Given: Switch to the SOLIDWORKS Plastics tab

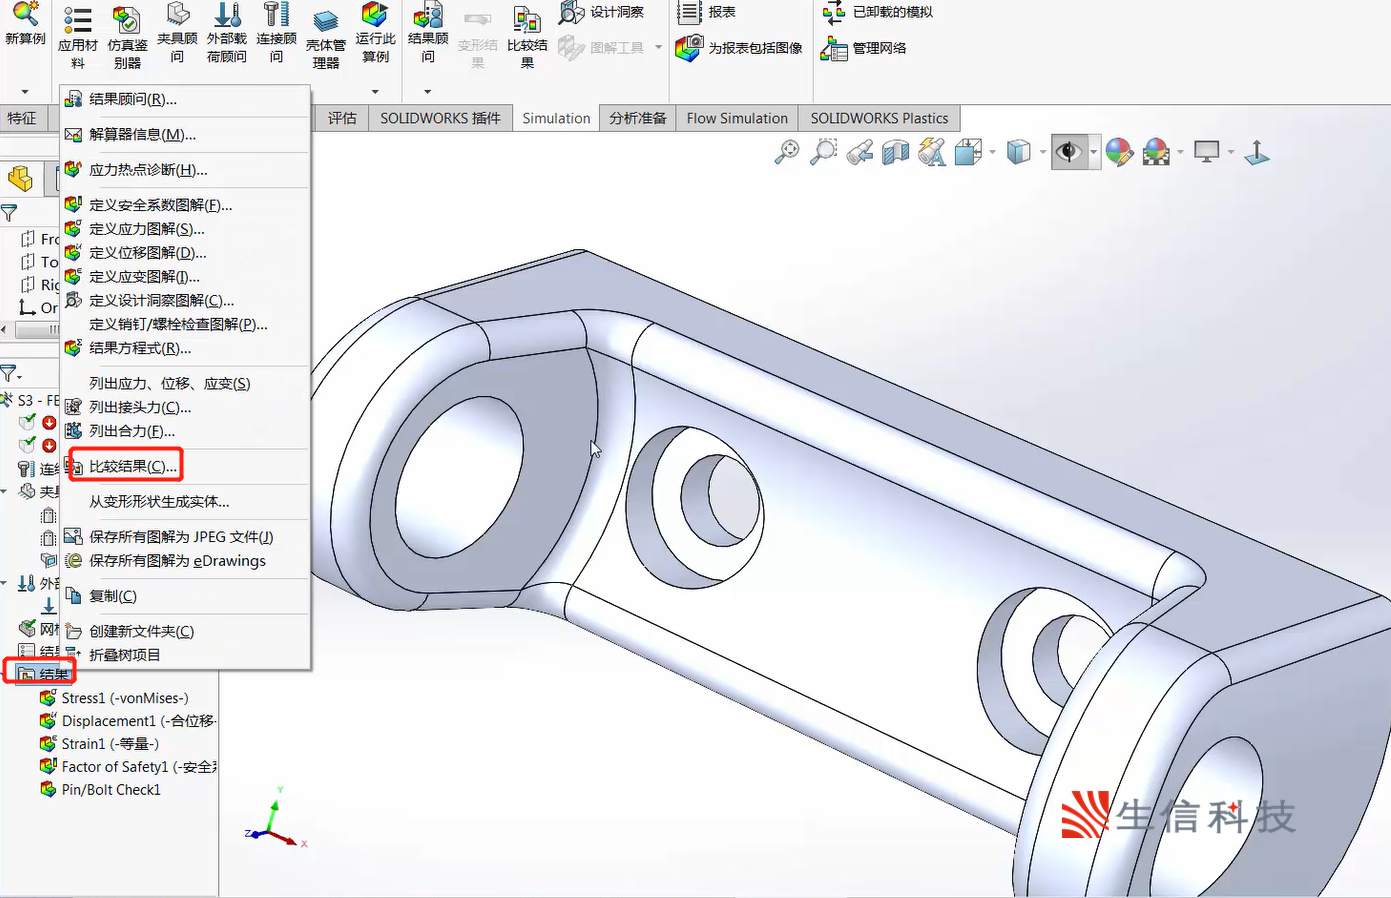Looking at the screenshot, I should [879, 118].
